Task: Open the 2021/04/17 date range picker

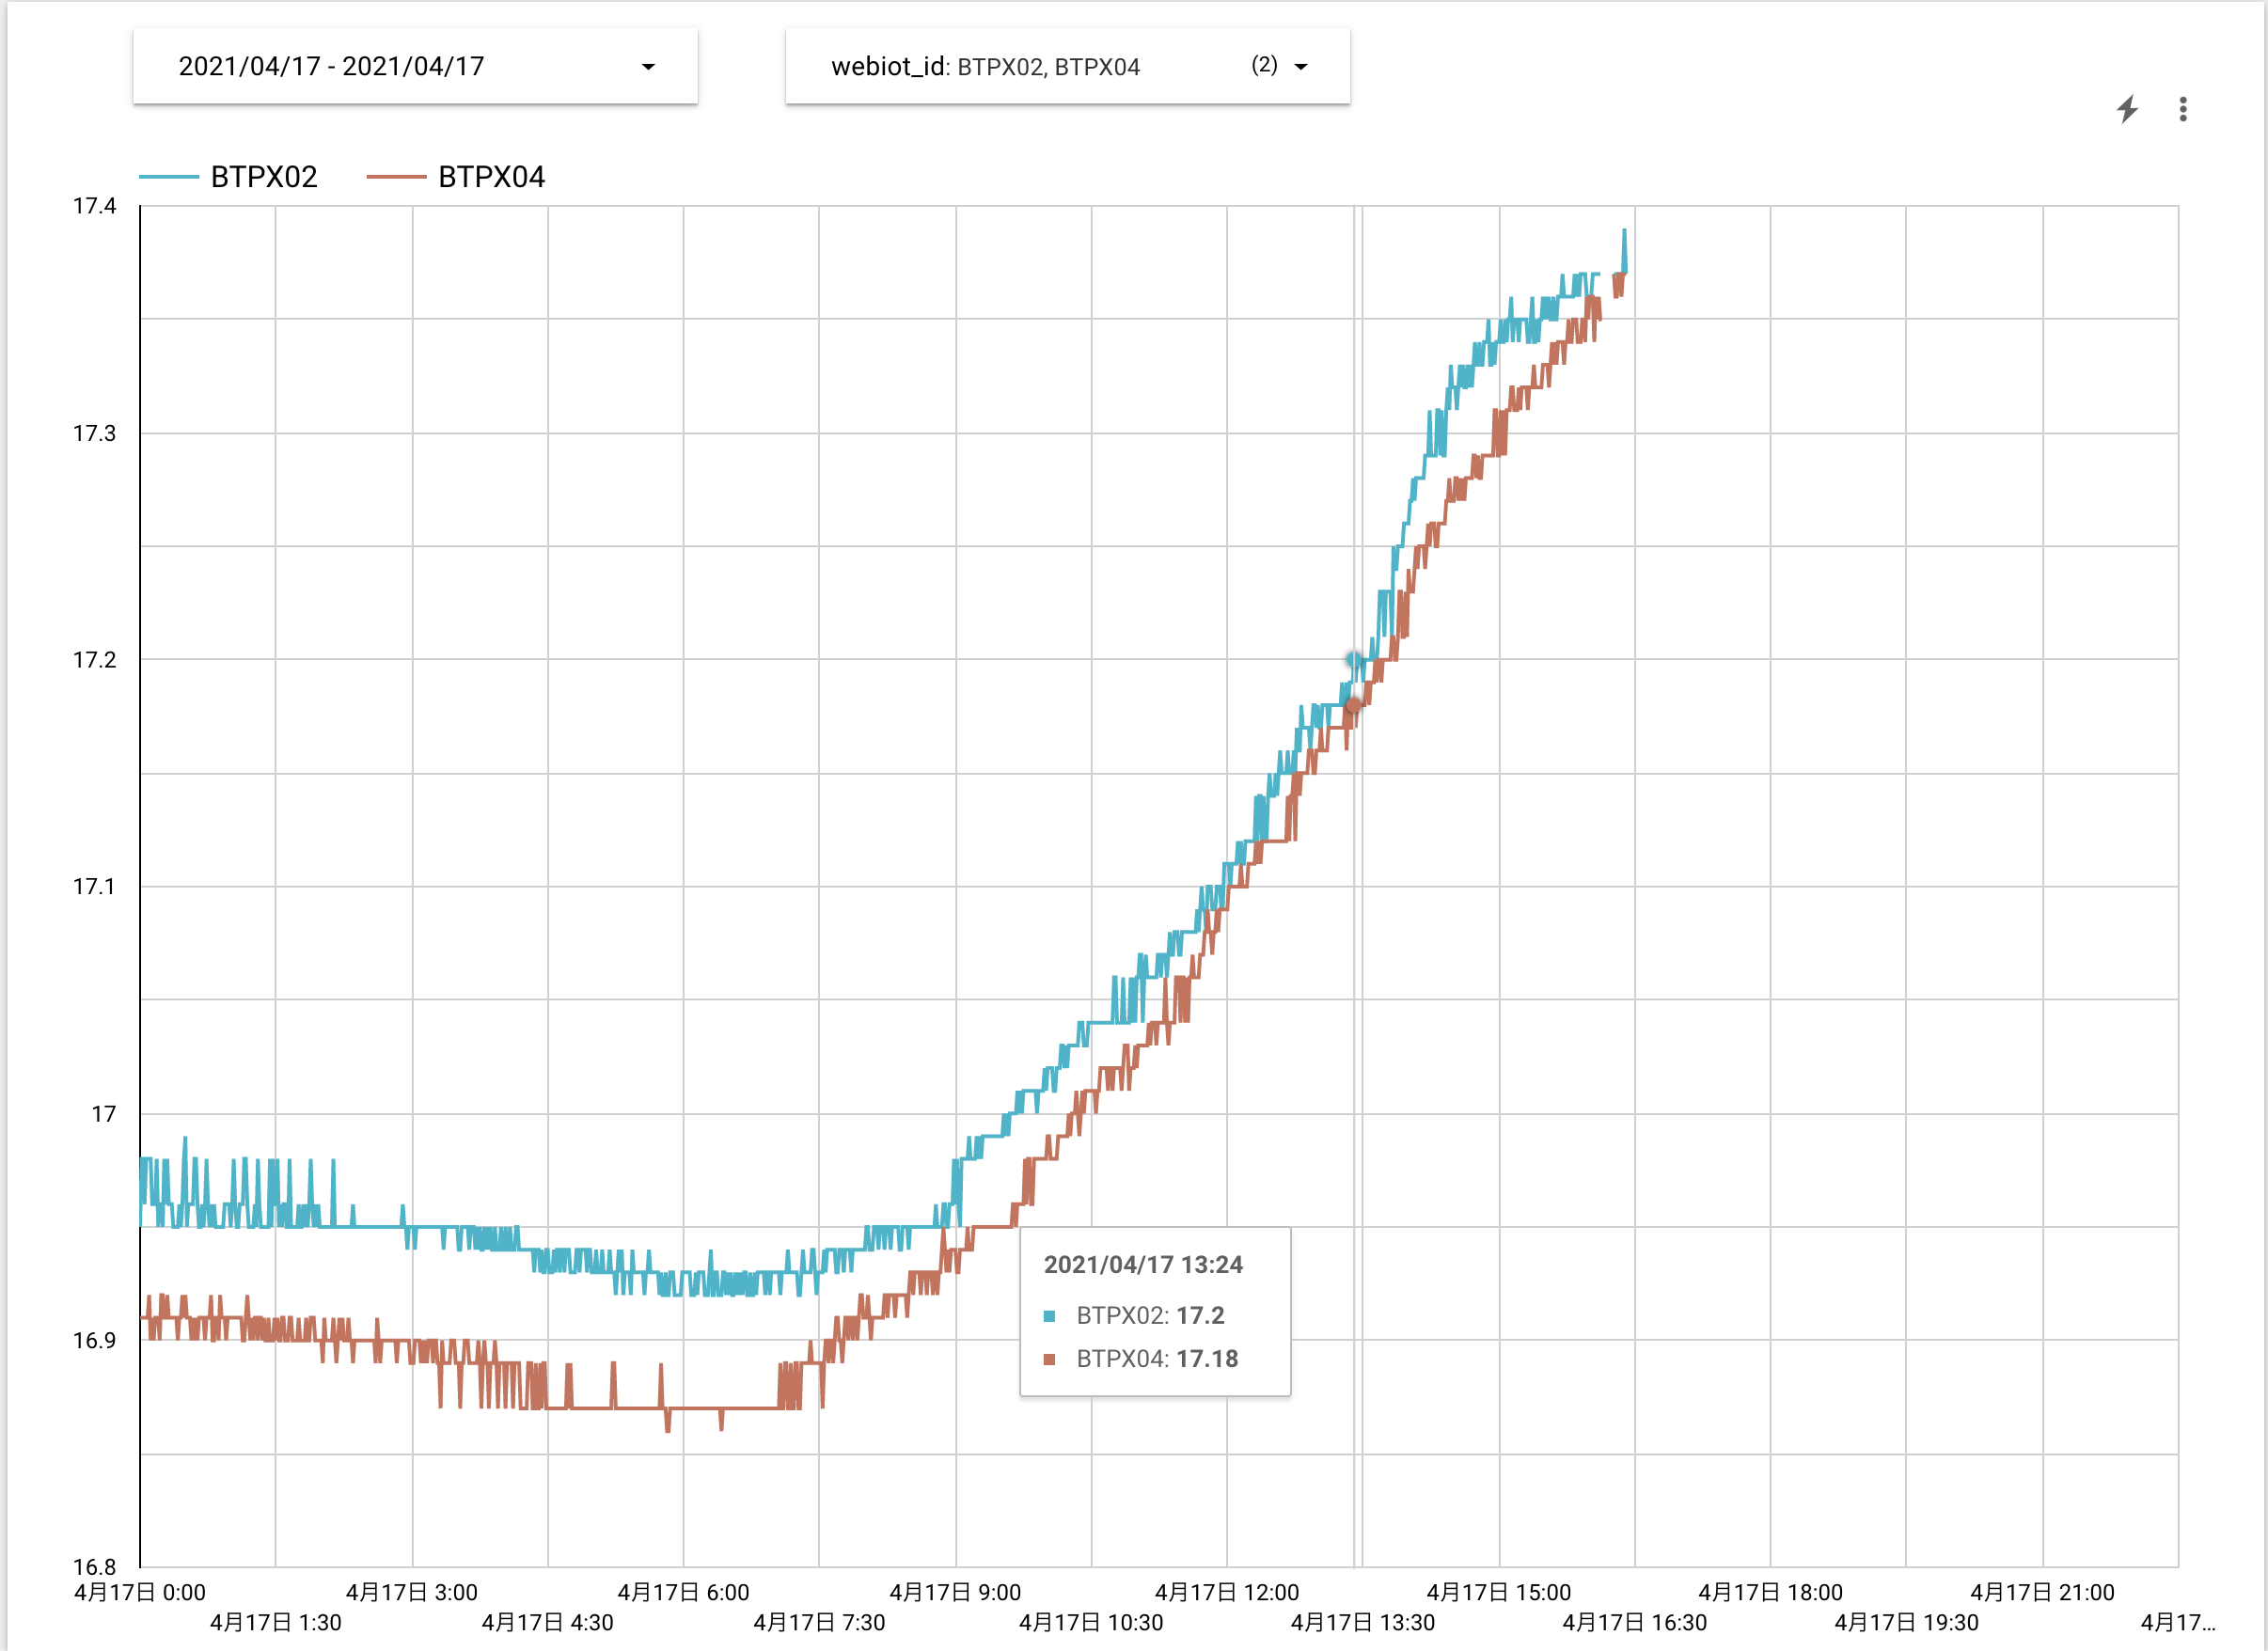Action: [330, 66]
